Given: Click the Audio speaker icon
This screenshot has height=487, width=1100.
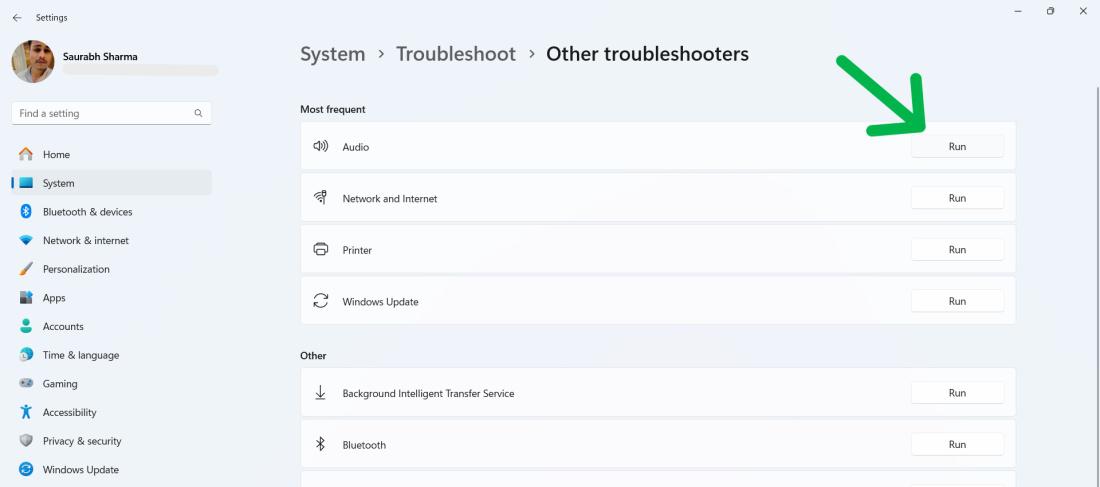Looking at the screenshot, I should 321,146.
